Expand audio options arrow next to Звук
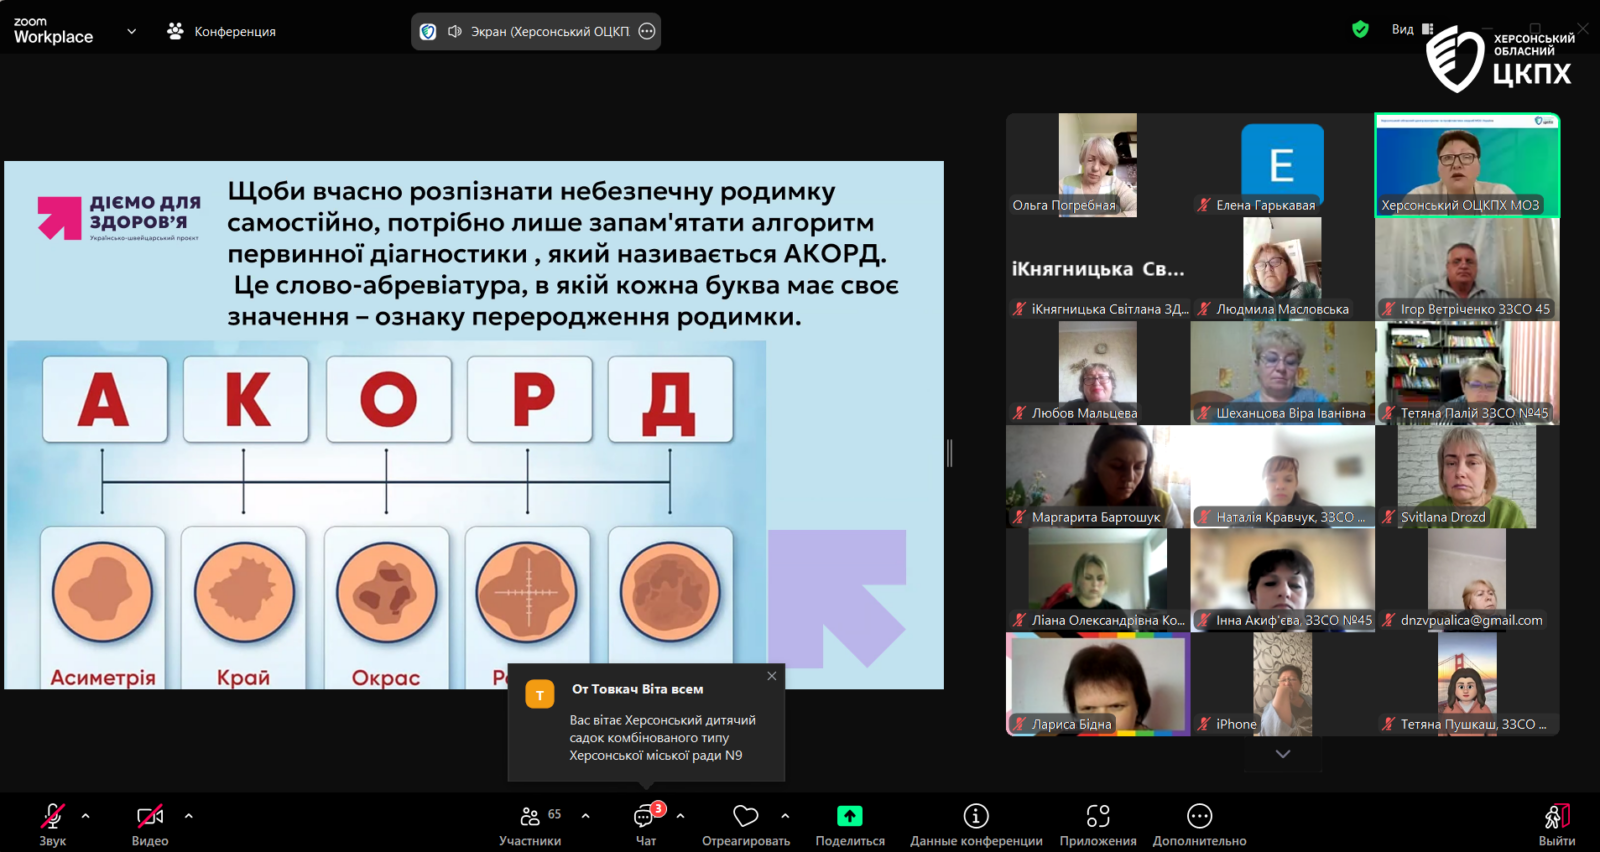The image size is (1600, 852). pyautogui.click(x=86, y=816)
